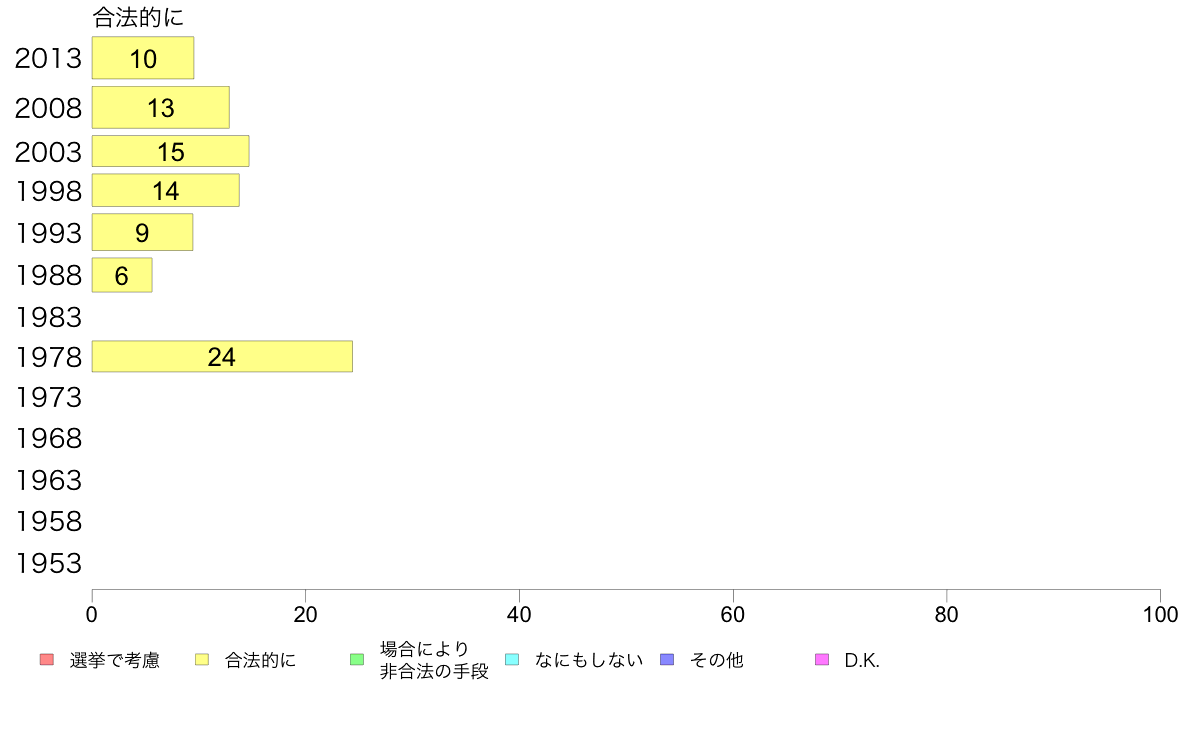Select the 2013 bar showing 10

(x=143, y=58)
